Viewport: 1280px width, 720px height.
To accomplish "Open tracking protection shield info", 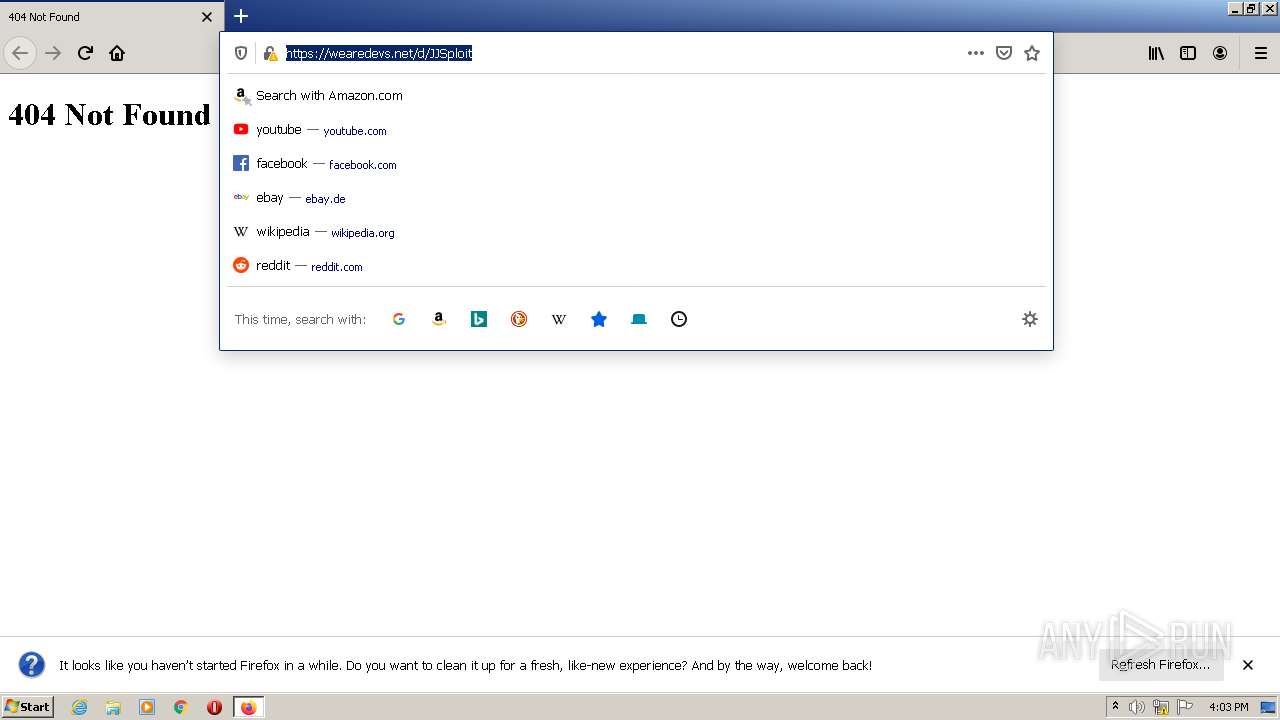I will click(241, 53).
